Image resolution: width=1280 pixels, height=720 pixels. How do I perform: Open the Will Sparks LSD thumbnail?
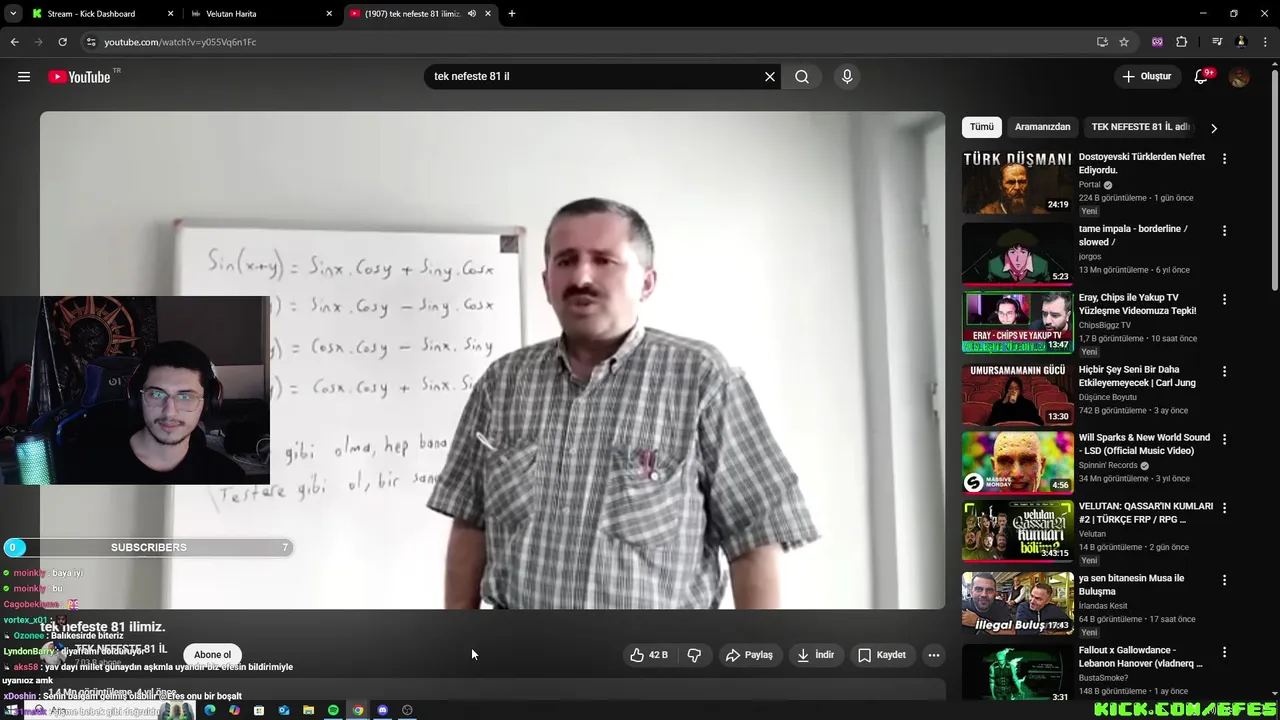pyautogui.click(x=1017, y=462)
